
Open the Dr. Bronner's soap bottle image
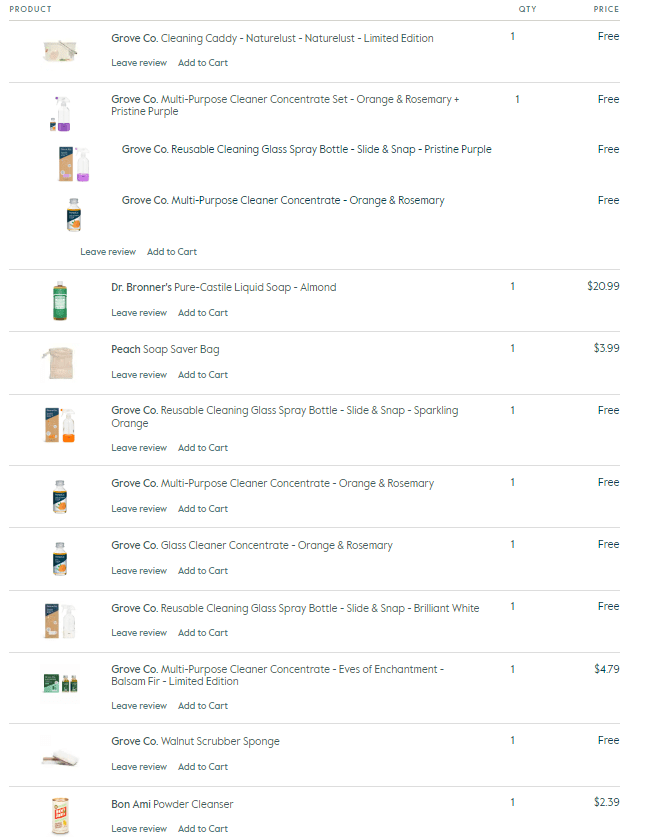pos(60,300)
